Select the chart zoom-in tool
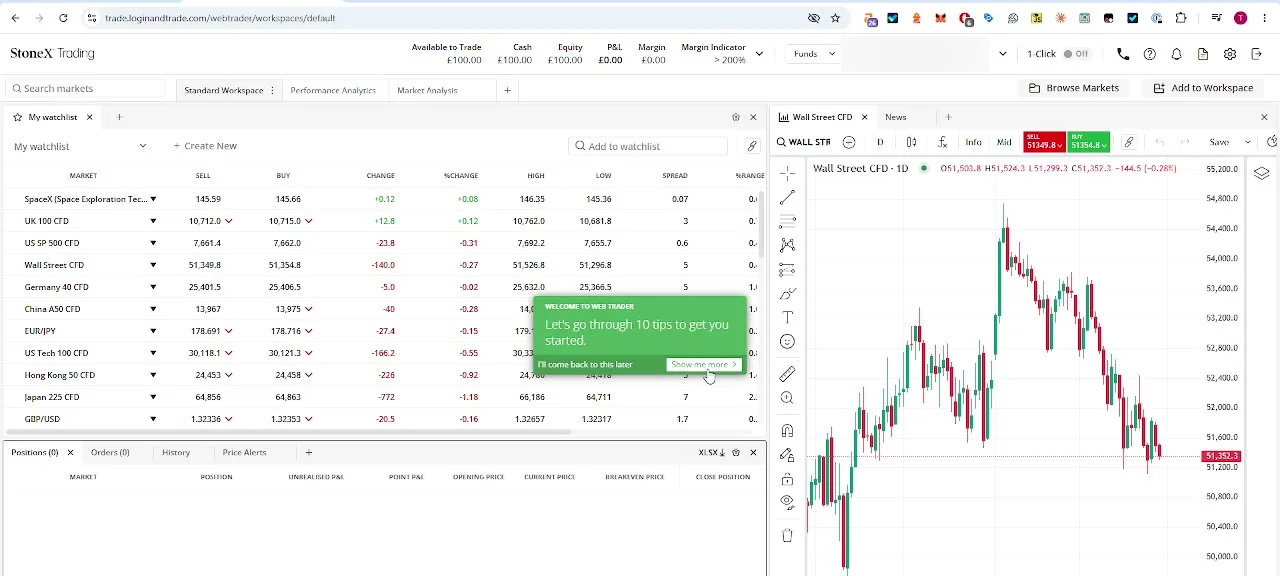The image size is (1280, 576). click(x=787, y=398)
